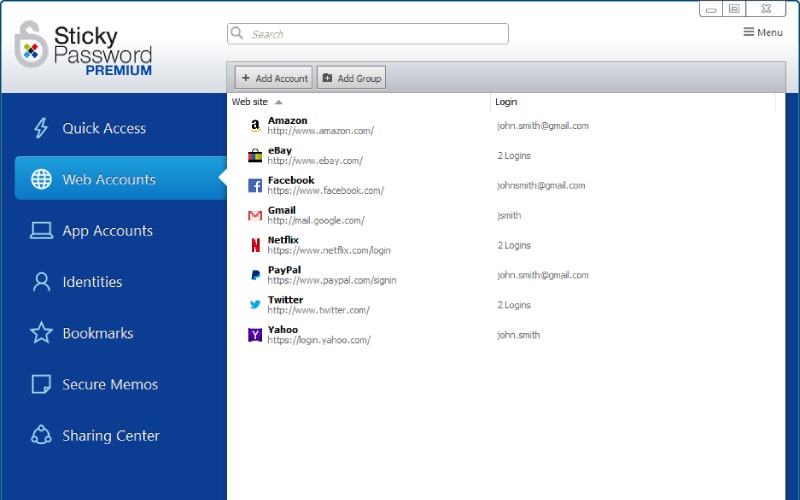The image size is (800, 500).
Task: Click the Identities person icon
Action: tap(41, 282)
